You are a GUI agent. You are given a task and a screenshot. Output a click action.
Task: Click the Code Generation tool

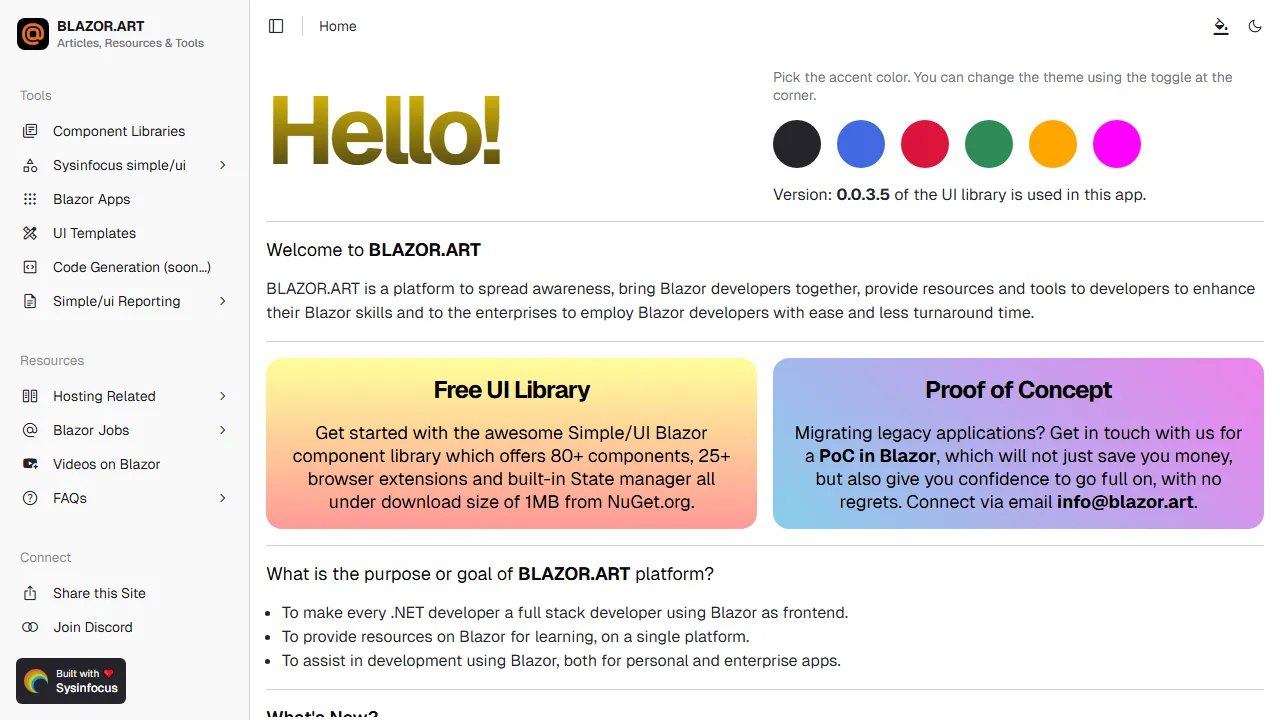(131, 267)
